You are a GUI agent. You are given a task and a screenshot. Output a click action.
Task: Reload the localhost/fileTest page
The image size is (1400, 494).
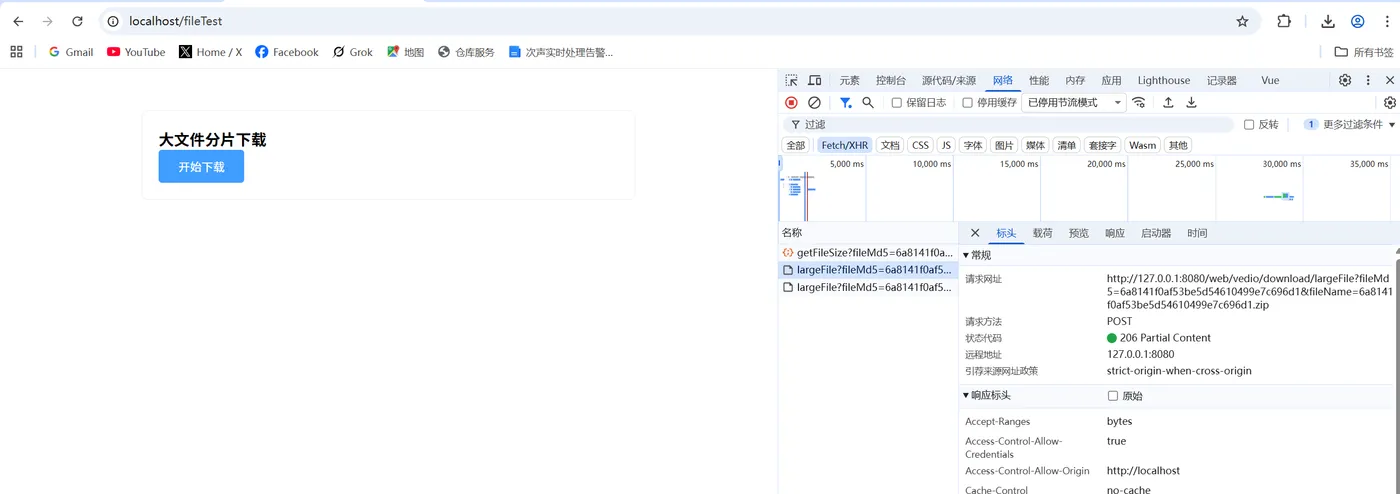(78, 21)
